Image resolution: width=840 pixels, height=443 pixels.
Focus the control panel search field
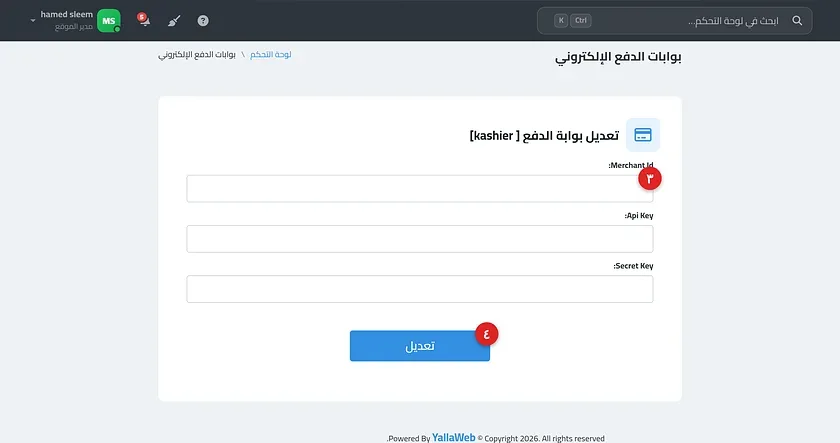pyautogui.click(x=674, y=21)
